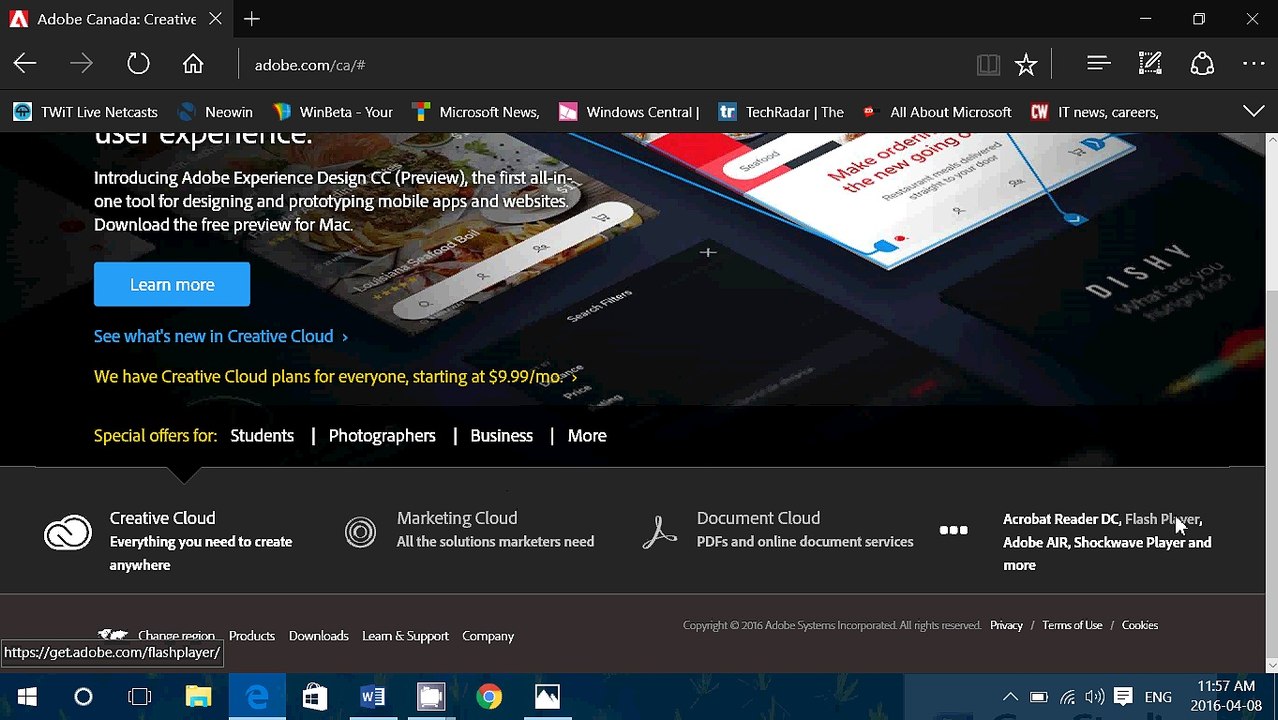1278x720 pixels.
Task: Make a Web Note with pen icon
Action: click(x=1150, y=64)
